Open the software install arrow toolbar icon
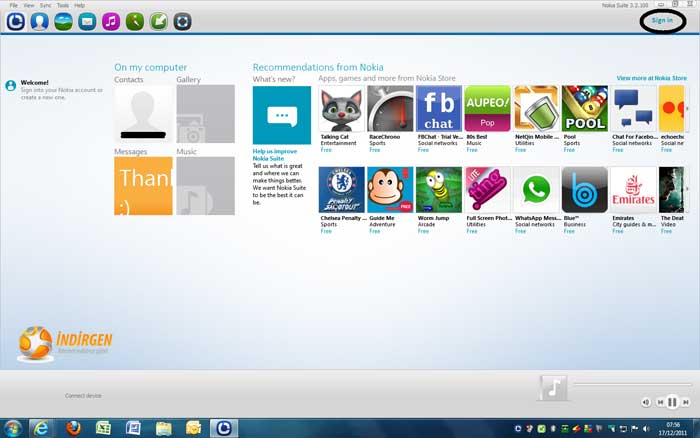 click(x=158, y=21)
